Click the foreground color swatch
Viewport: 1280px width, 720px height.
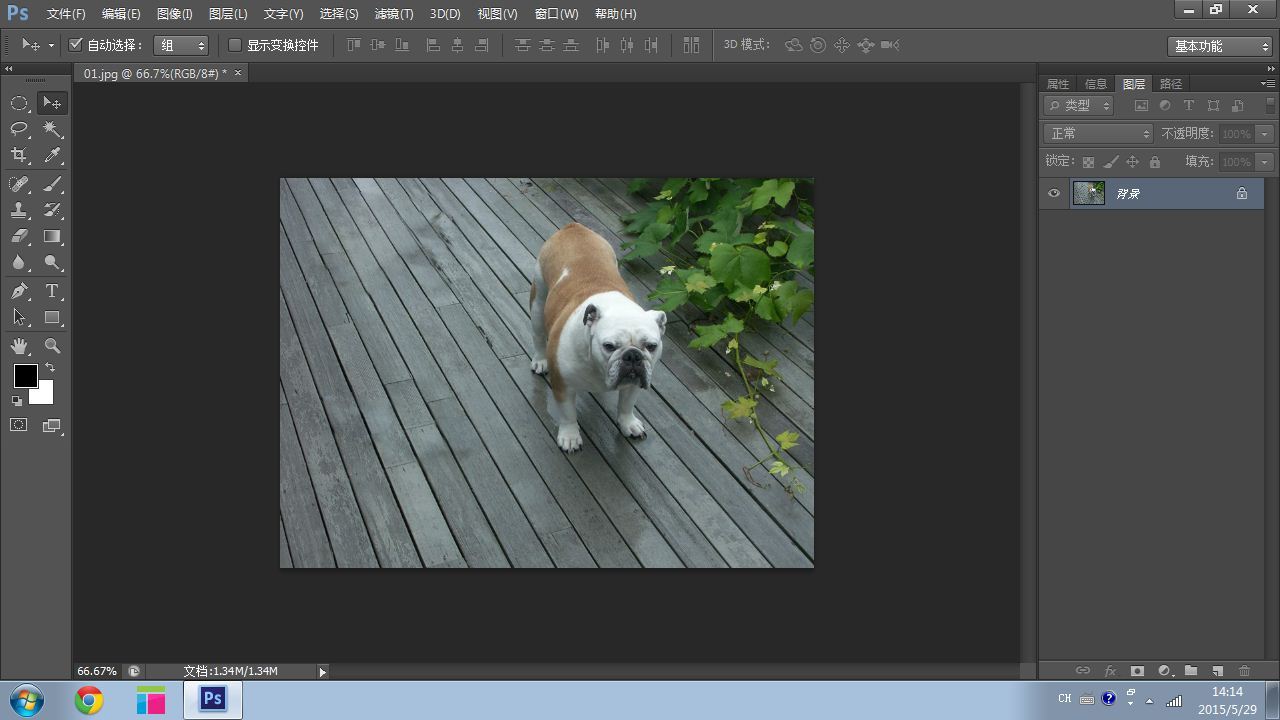[x=25, y=376]
